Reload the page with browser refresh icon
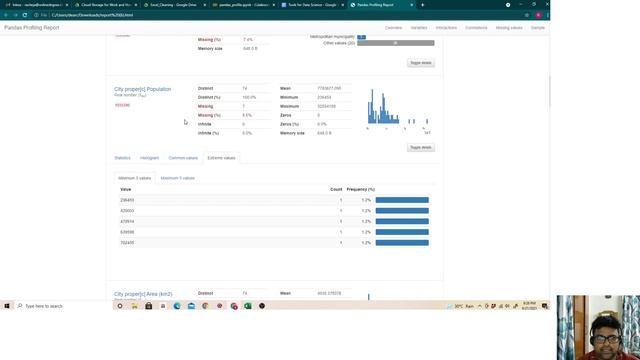This screenshot has width=640, height=360. 25,15
